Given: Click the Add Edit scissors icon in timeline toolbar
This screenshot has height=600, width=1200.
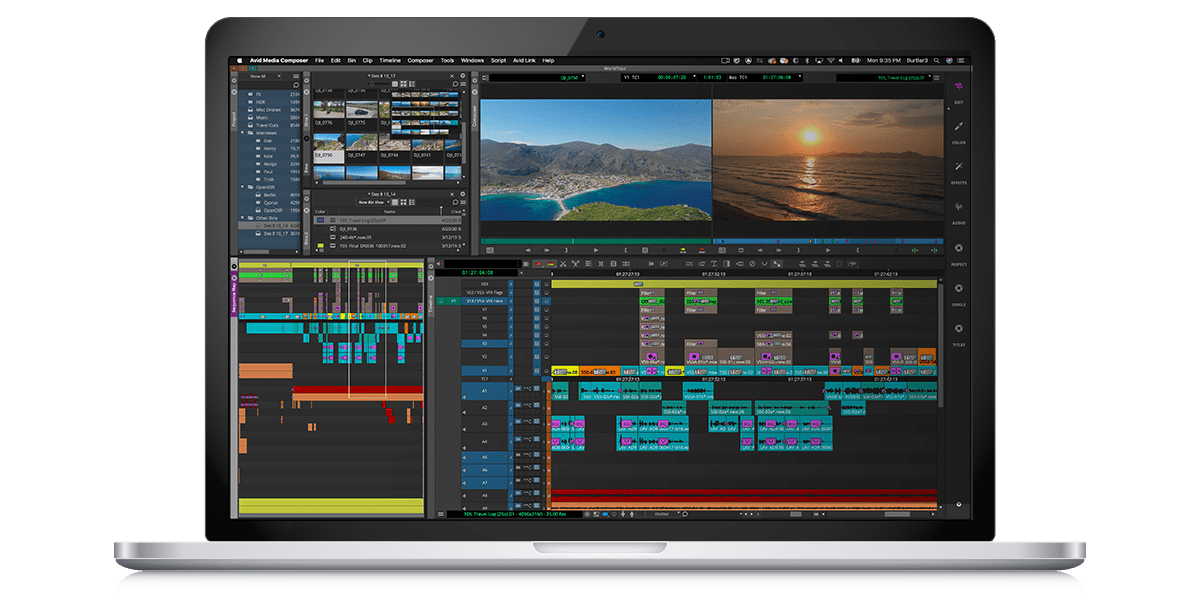Looking at the screenshot, I should 575,263.
